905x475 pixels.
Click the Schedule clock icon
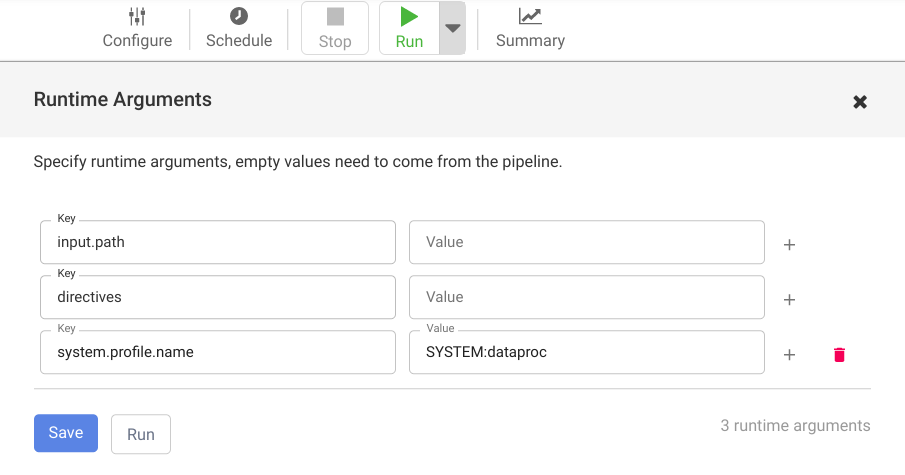coord(239,16)
